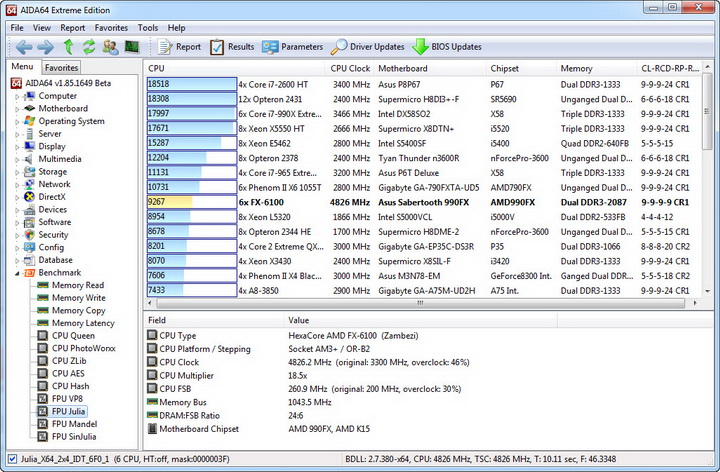Viewport: 720px width, 472px height.
Task: Sort by the Memory column header
Action: (x=597, y=68)
